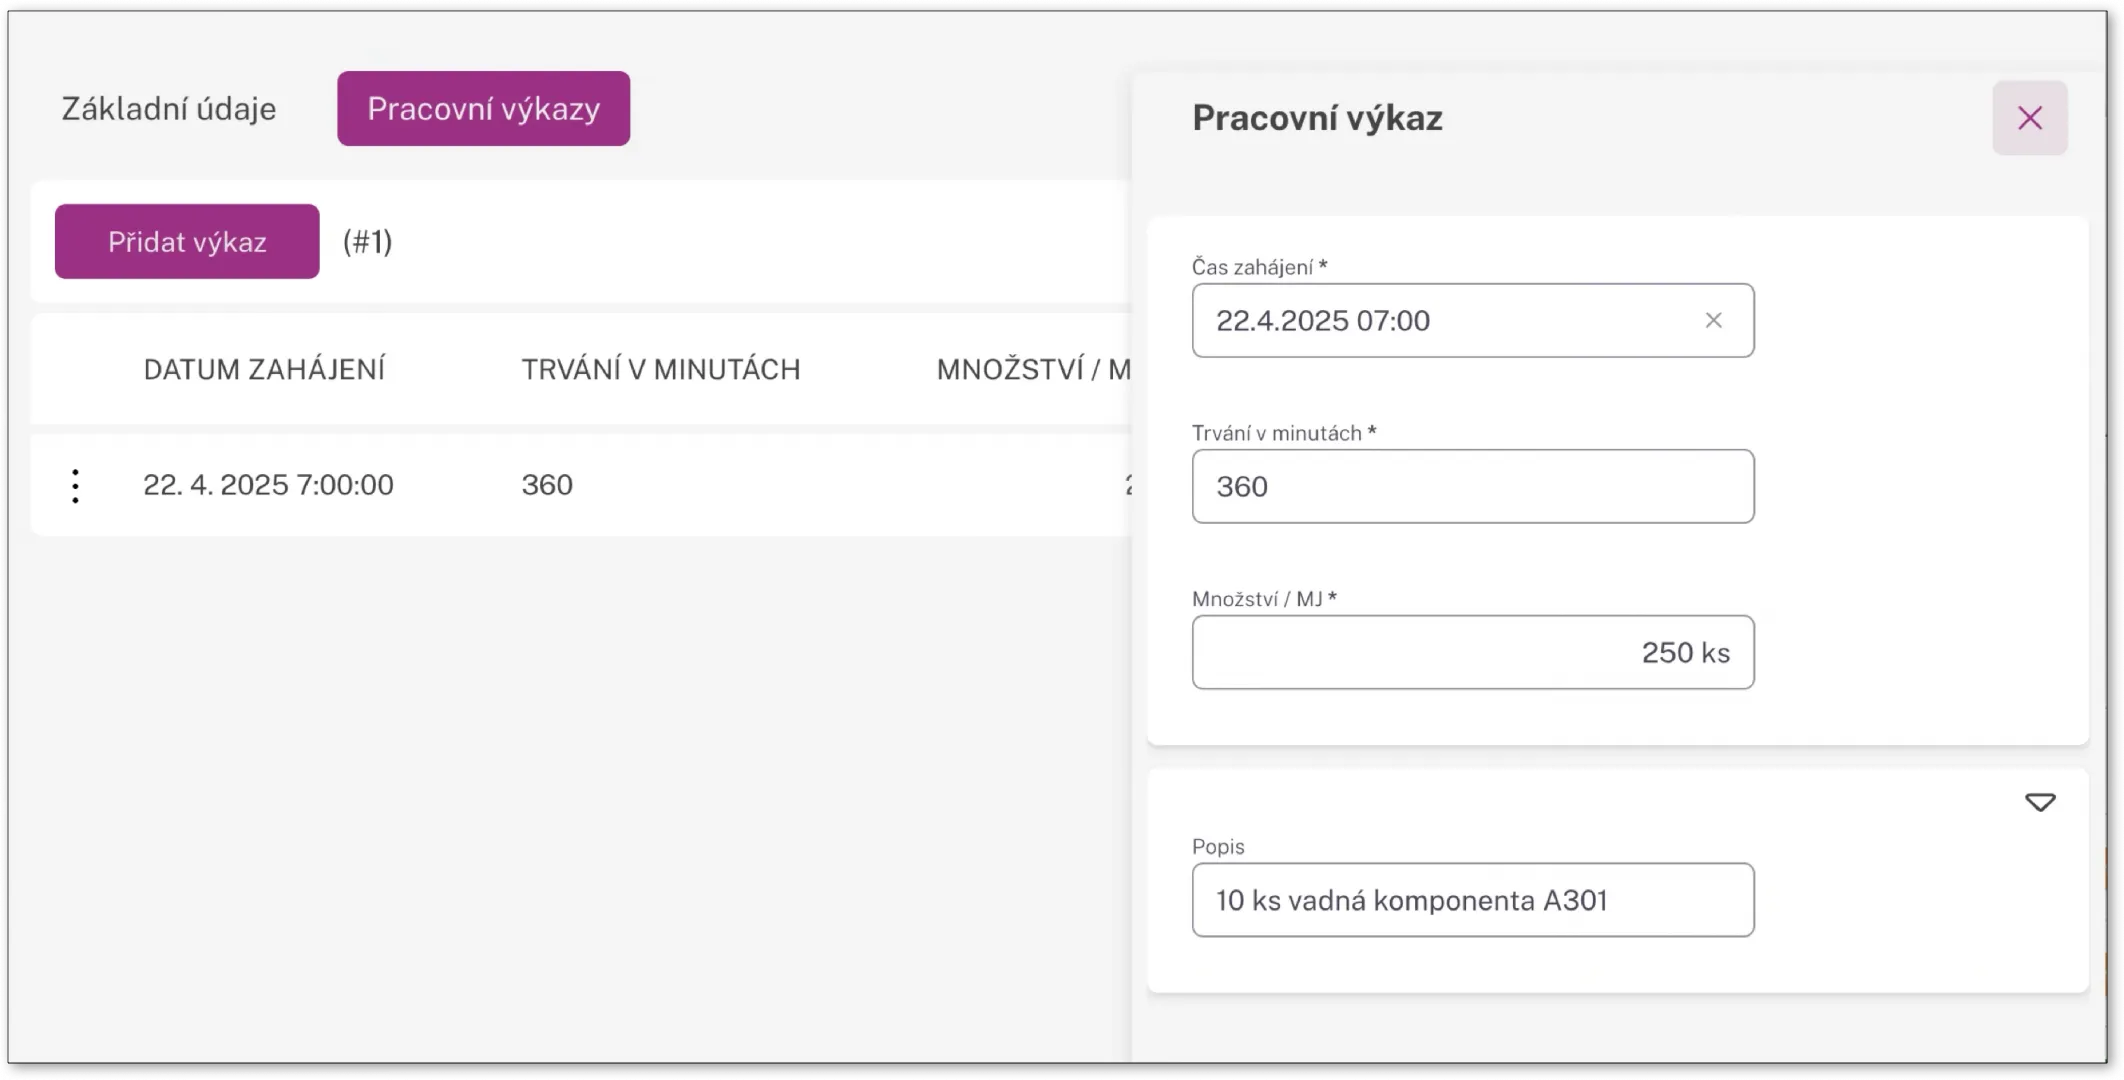The width and height of the screenshot is (2124, 1080).
Task: Click the Čas zahájení field label
Action: pyautogui.click(x=1258, y=267)
